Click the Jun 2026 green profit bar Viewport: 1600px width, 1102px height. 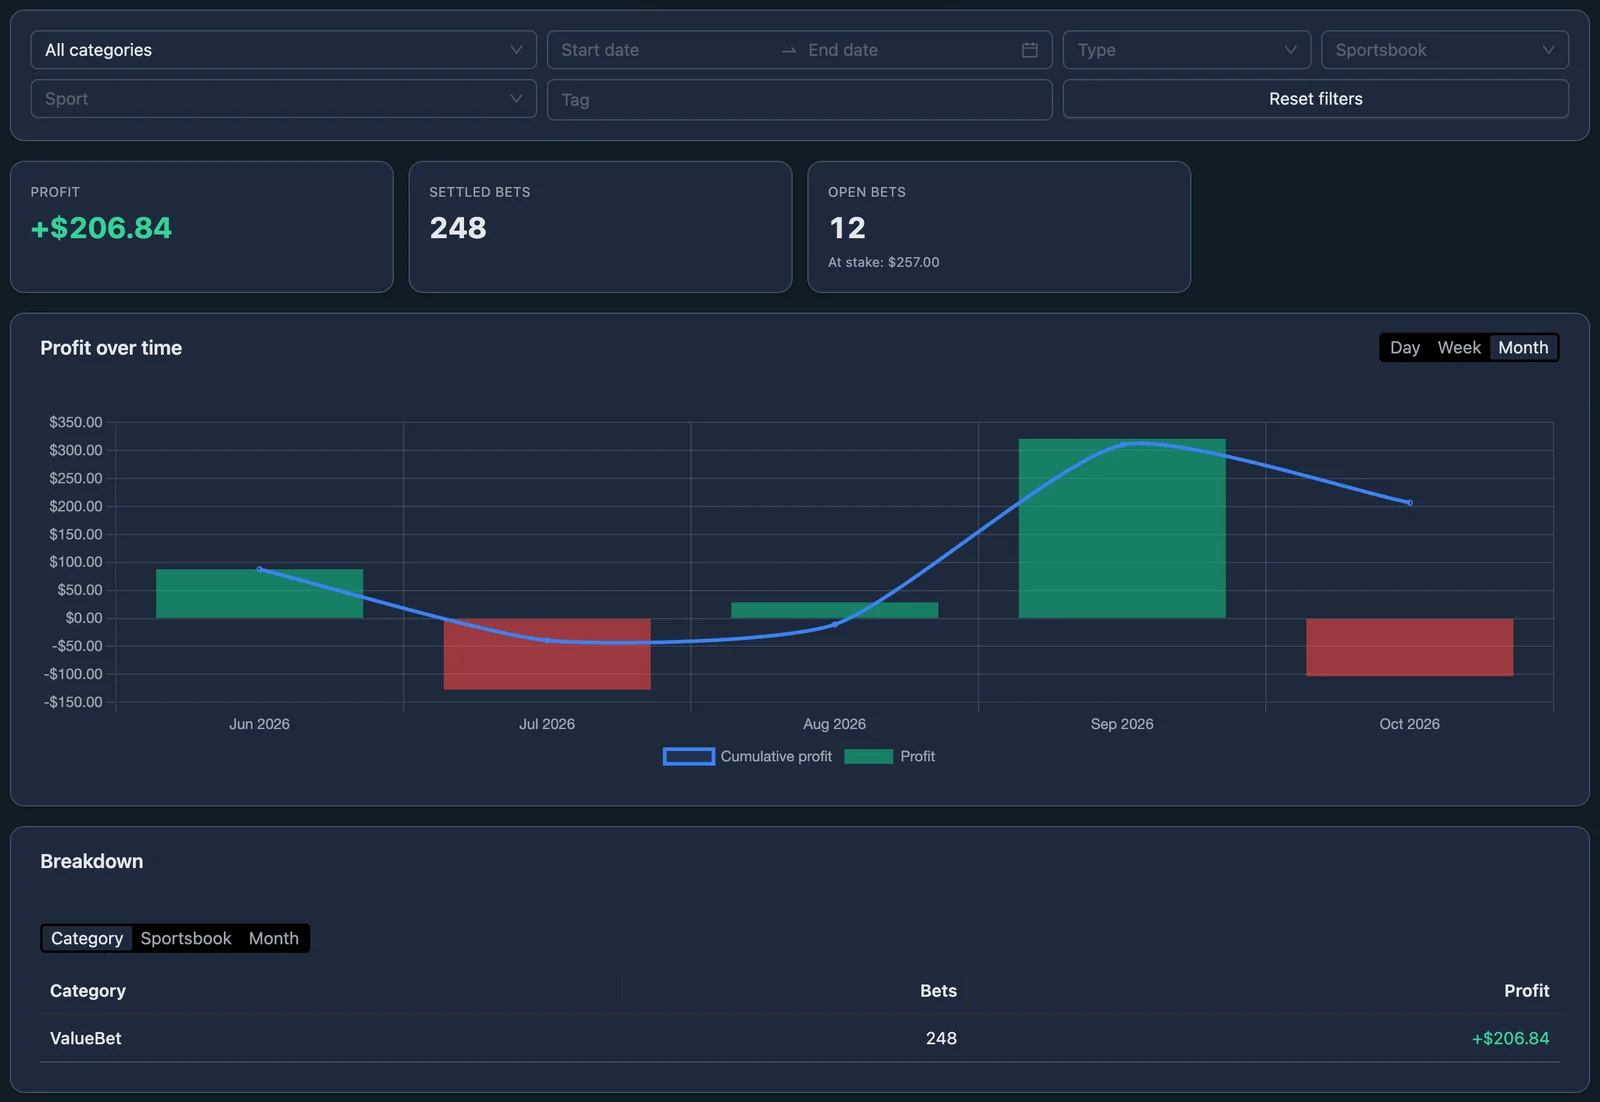point(259,594)
